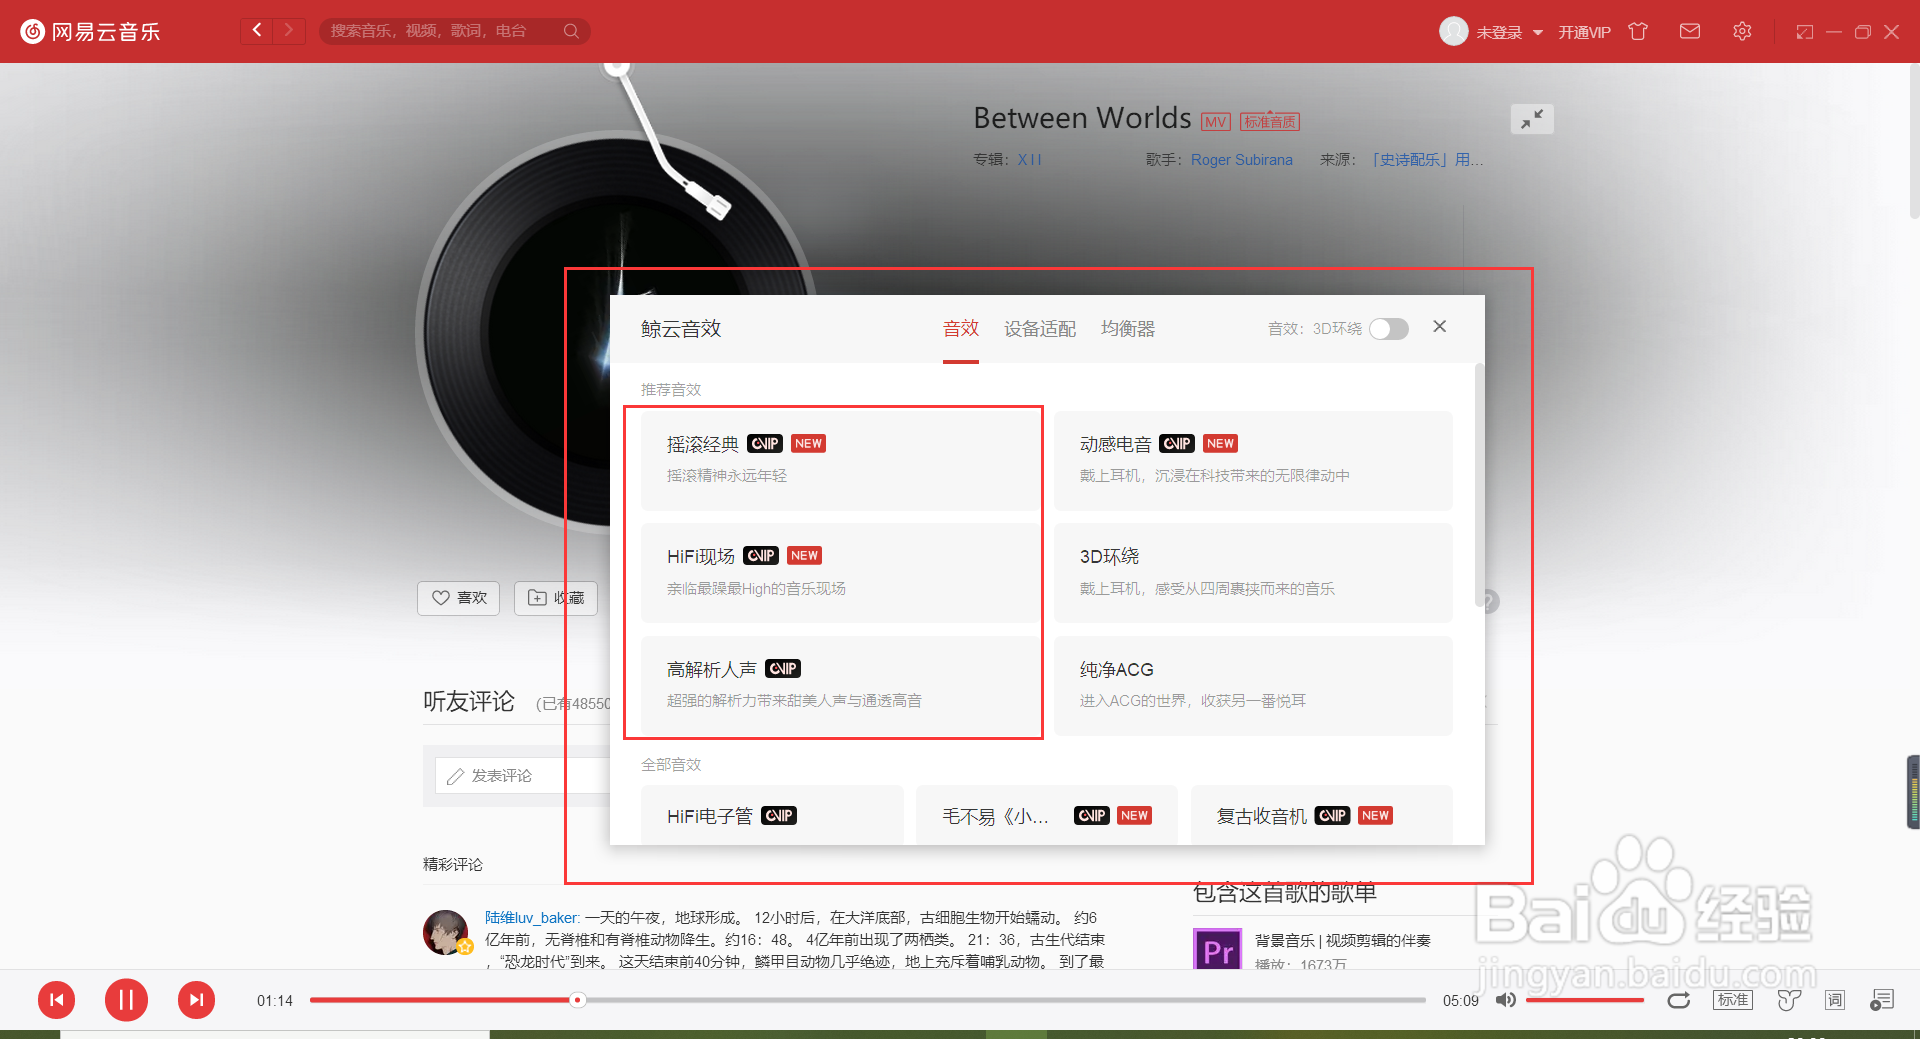
Task: Open the sound effects icon
Action: [1789, 1000]
